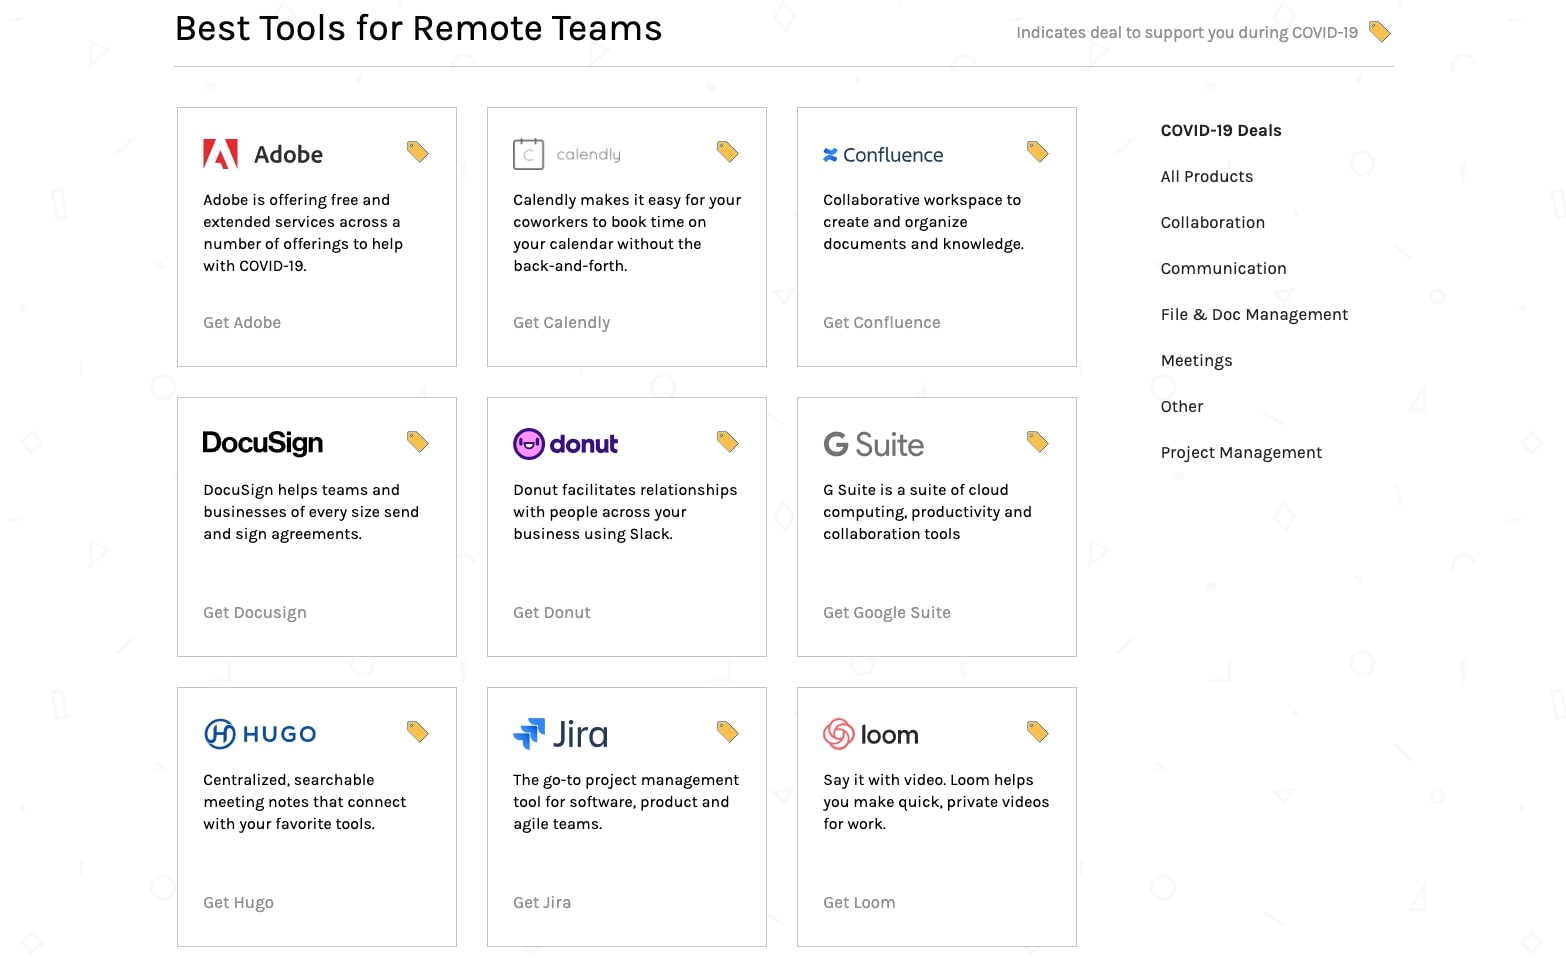
Task: Click the Calendly description text
Action: pyautogui.click(x=627, y=233)
